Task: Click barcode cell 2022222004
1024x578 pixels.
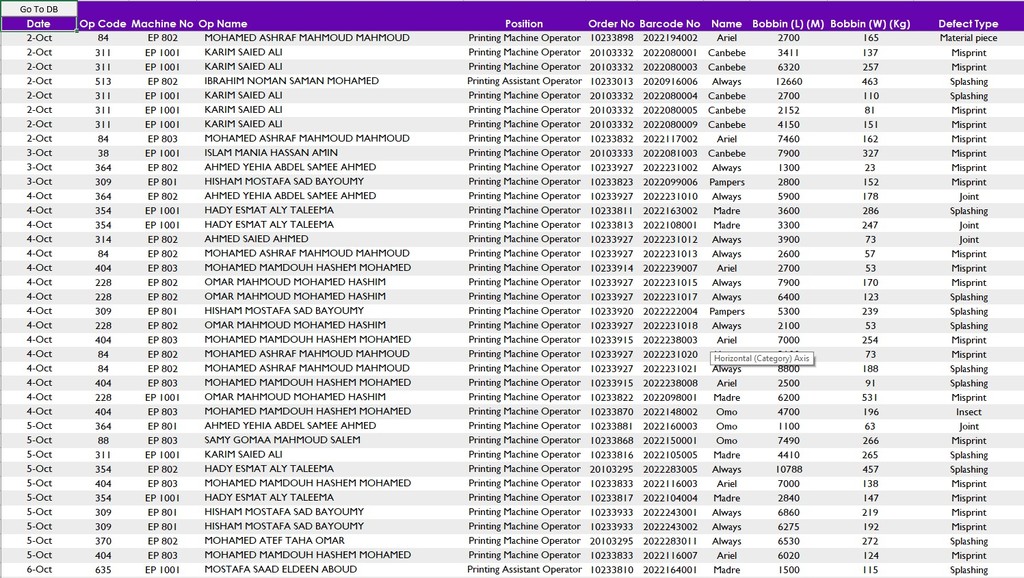Action: [x=670, y=311]
